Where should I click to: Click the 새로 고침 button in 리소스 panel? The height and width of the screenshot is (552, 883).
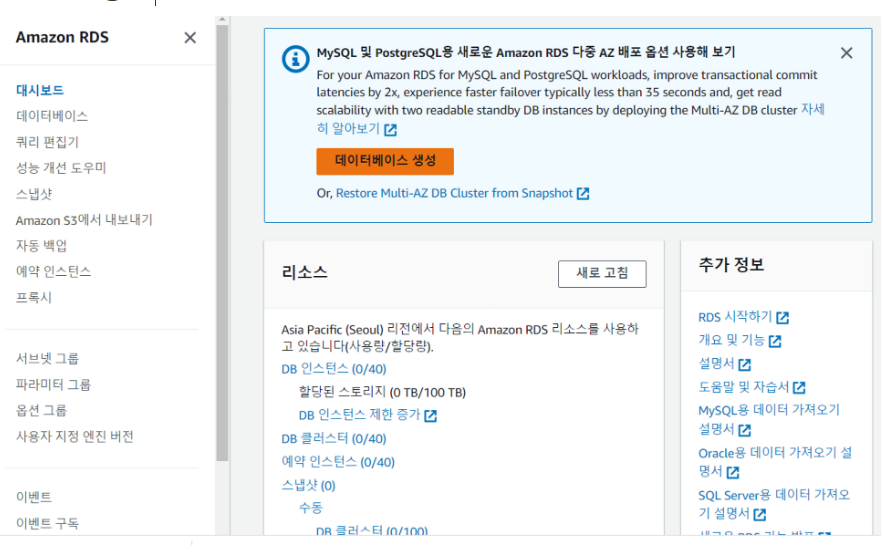coord(602,274)
